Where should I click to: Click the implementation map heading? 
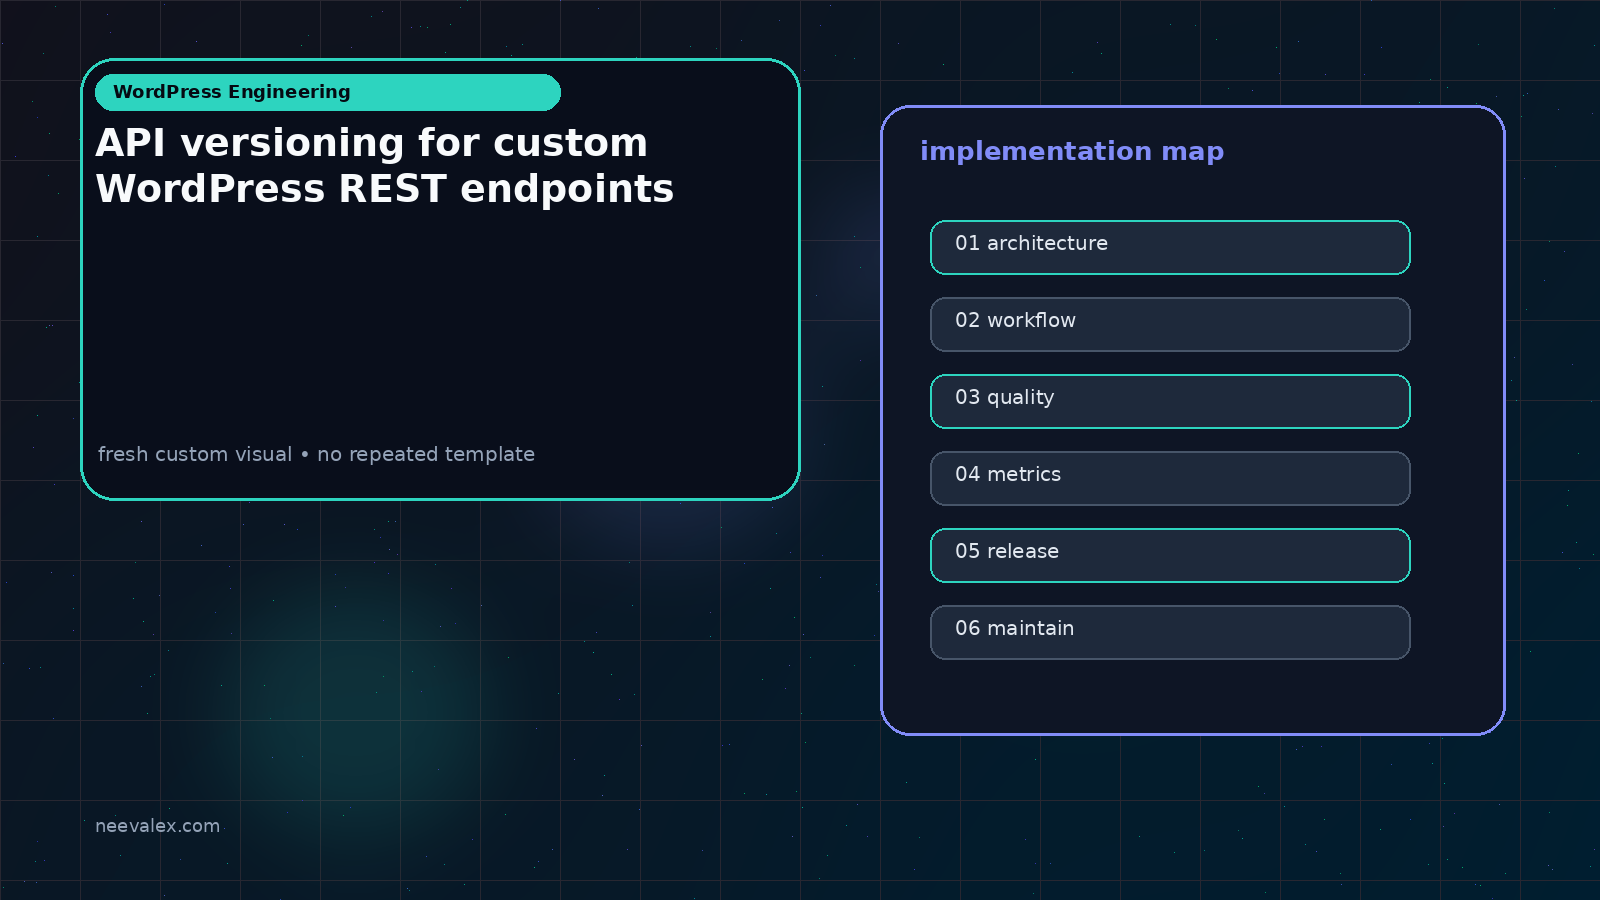1072,151
